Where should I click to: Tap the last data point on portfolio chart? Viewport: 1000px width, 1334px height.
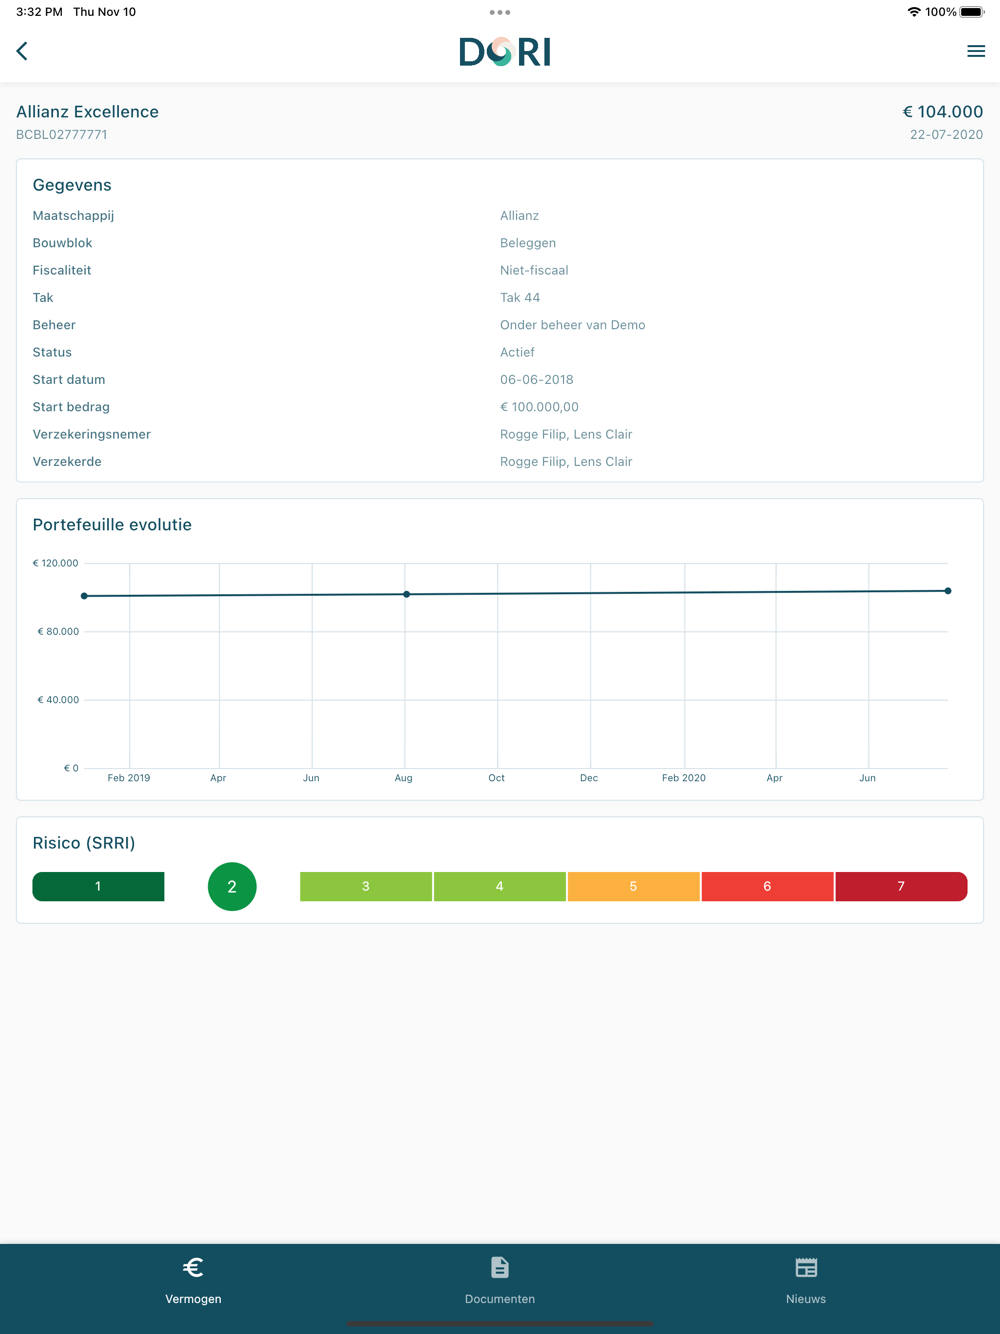(x=948, y=591)
